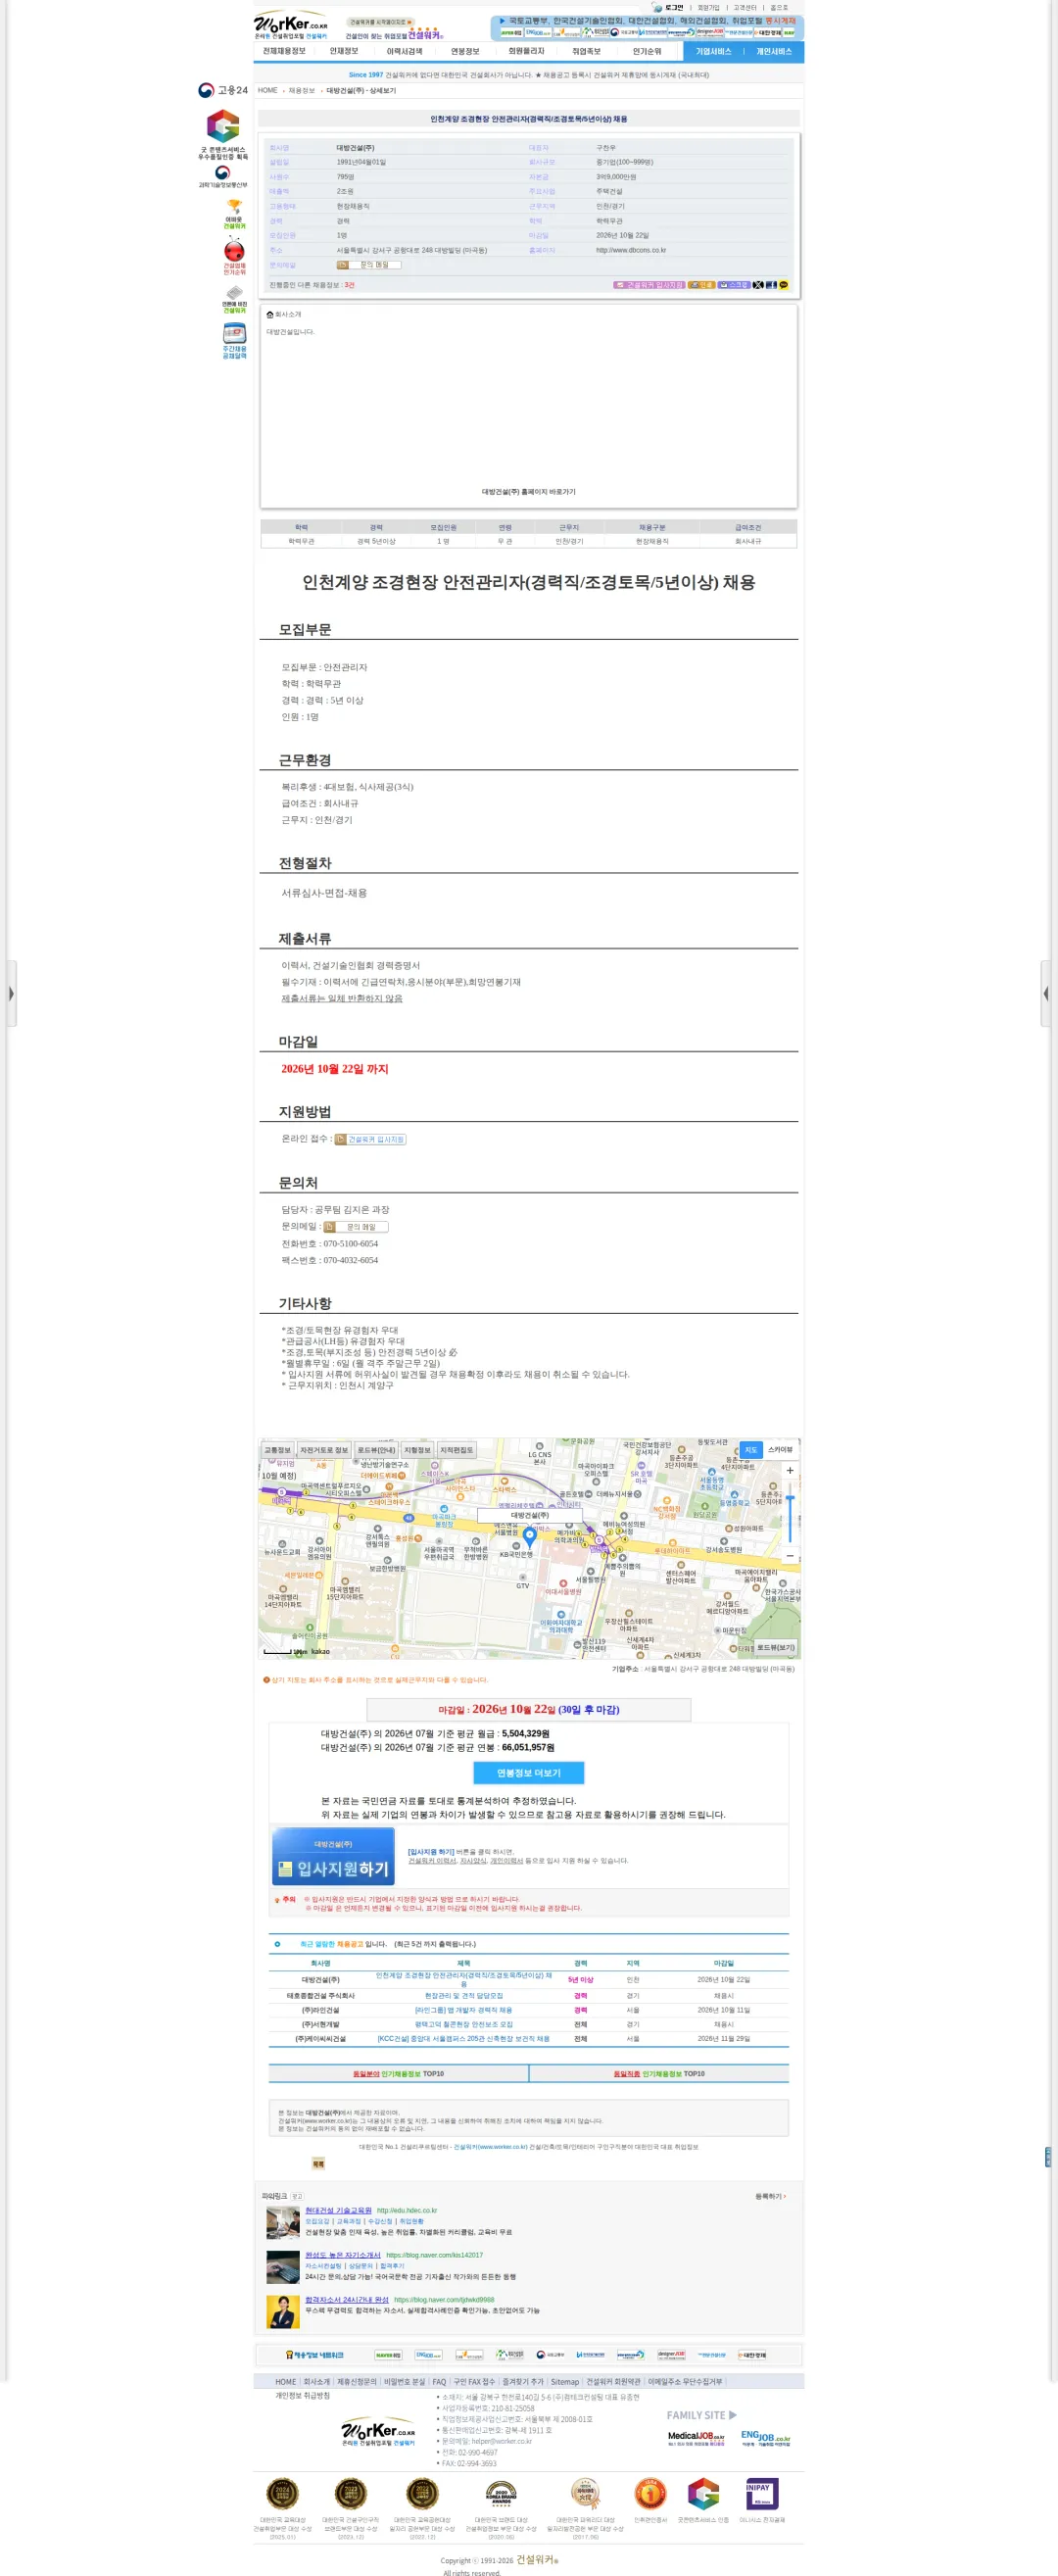
Task: Switch to 개인서비스 tab
Action: (774, 51)
